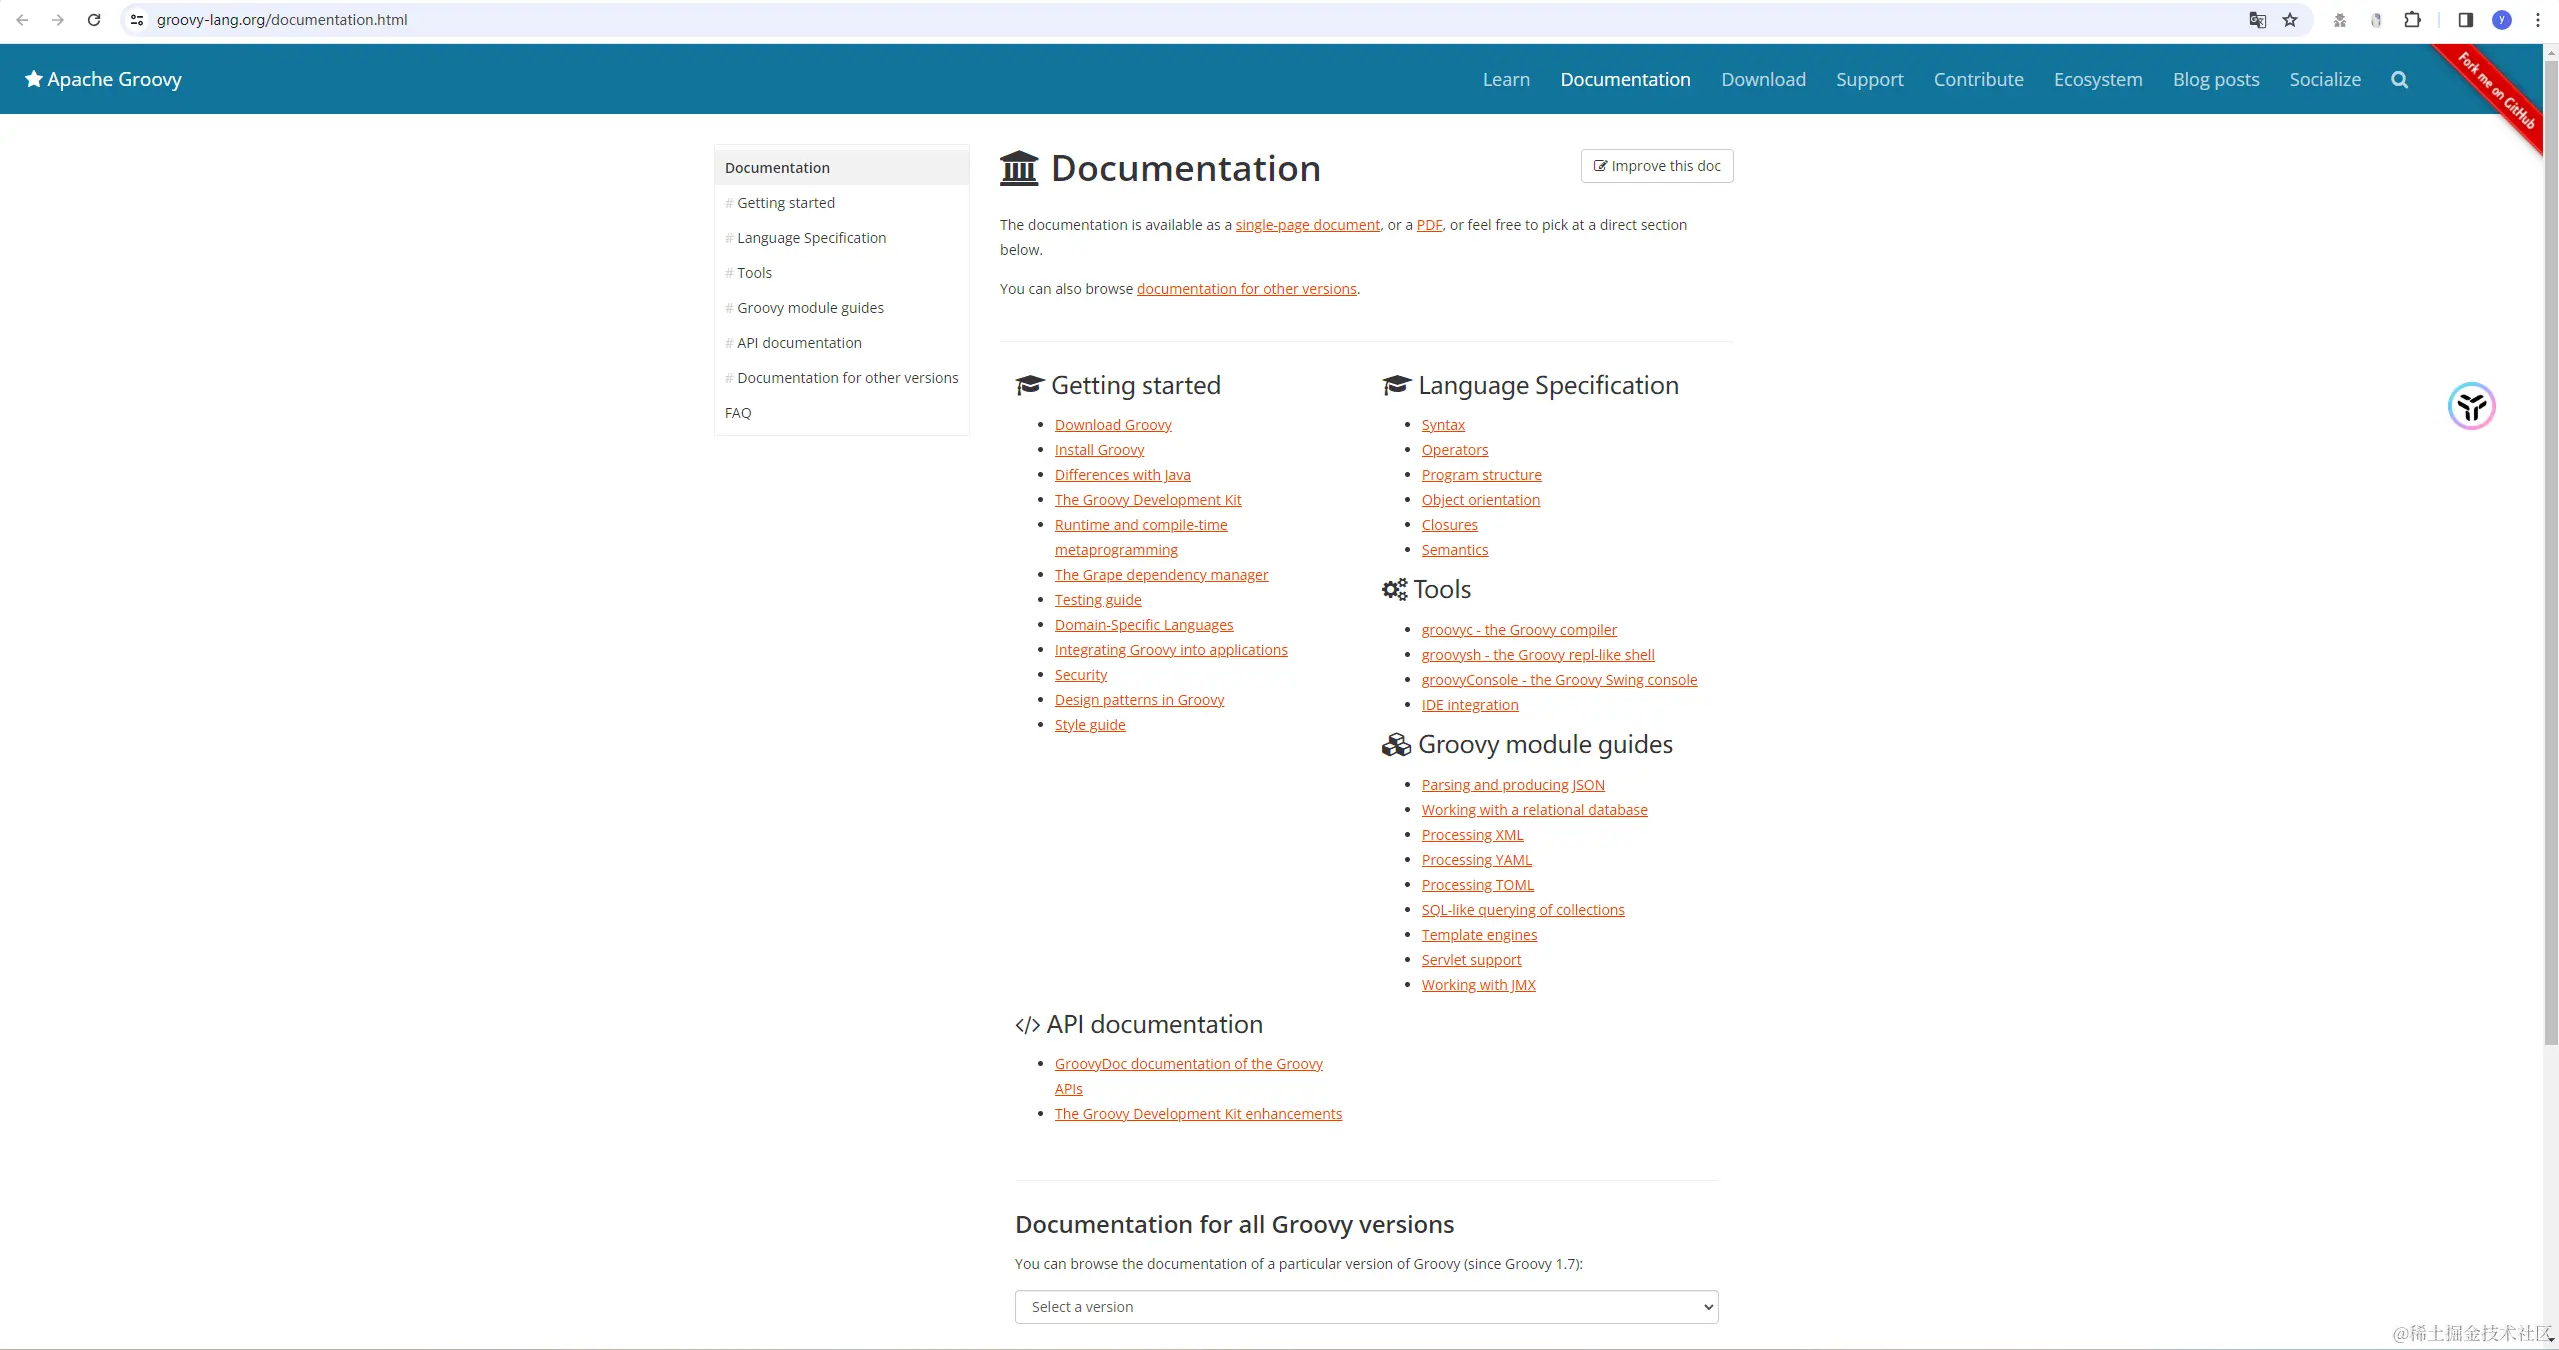Click the browser address bar URL
The image size is (2559, 1350).
(x=282, y=20)
